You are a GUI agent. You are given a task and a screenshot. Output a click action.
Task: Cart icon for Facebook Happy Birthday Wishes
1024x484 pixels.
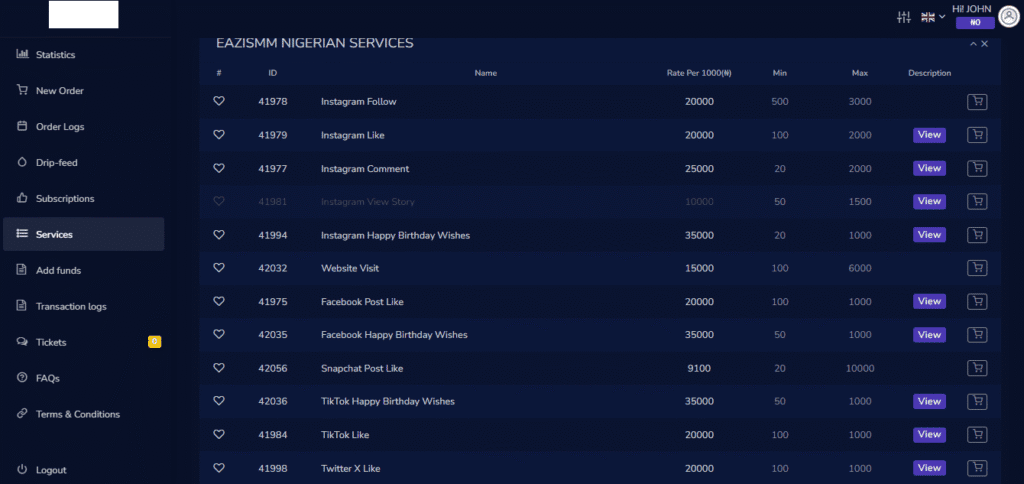pyautogui.click(x=977, y=334)
